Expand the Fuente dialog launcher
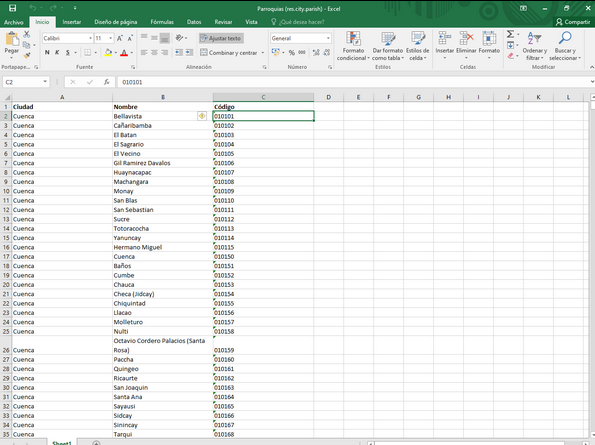The width and height of the screenshot is (595, 445). pos(133,67)
